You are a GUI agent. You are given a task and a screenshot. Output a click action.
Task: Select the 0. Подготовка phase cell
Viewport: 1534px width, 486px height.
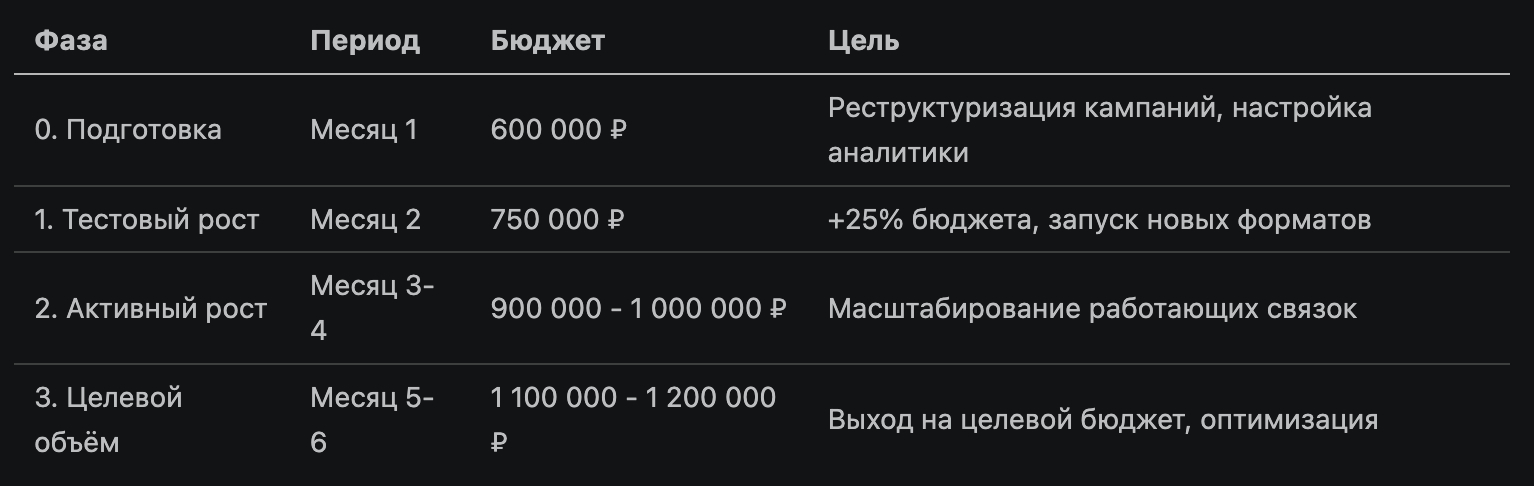pyautogui.click(x=128, y=130)
